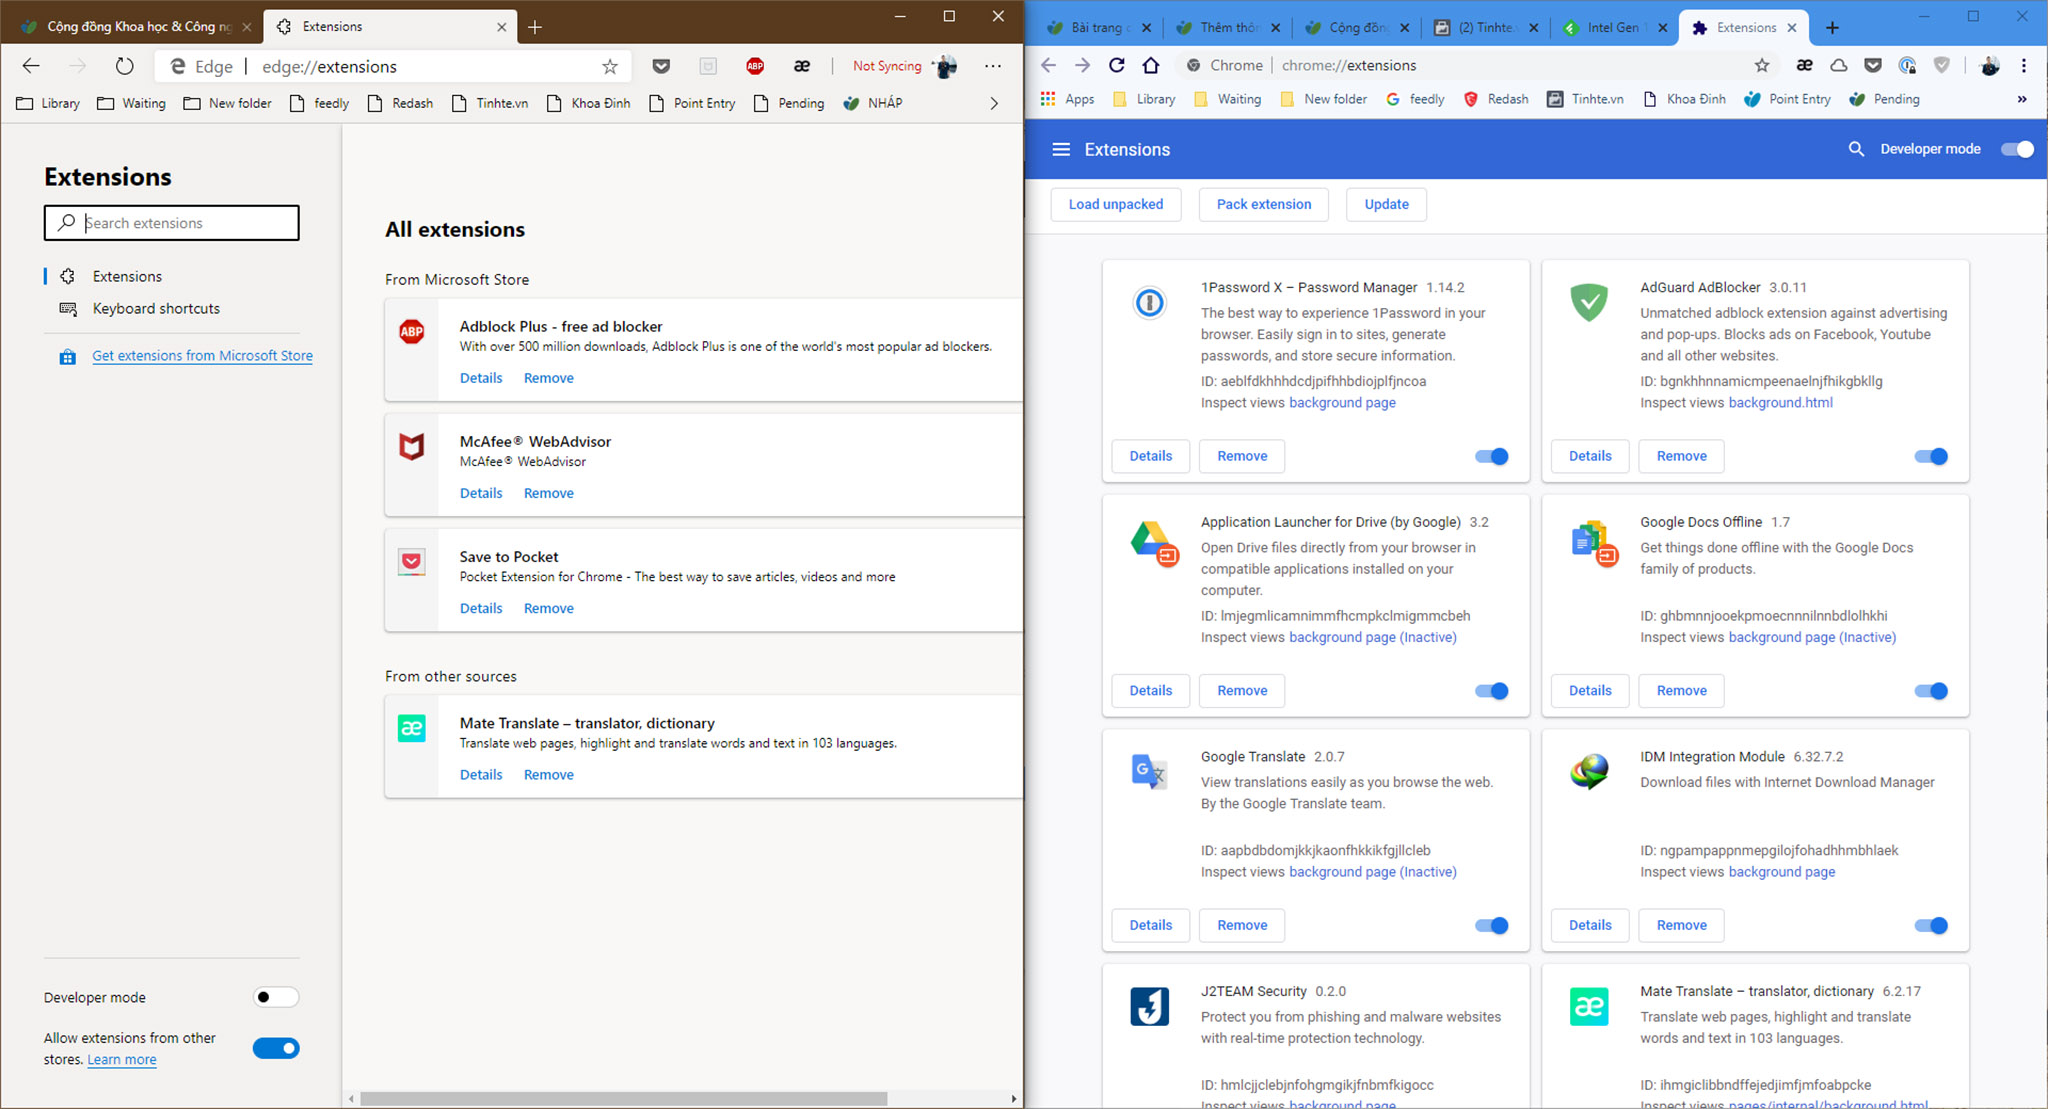Viewport: 2048px width, 1109px height.
Task: Click cloud extension icon in Chrome toolbar
Action: click(x=1839, y=65)
